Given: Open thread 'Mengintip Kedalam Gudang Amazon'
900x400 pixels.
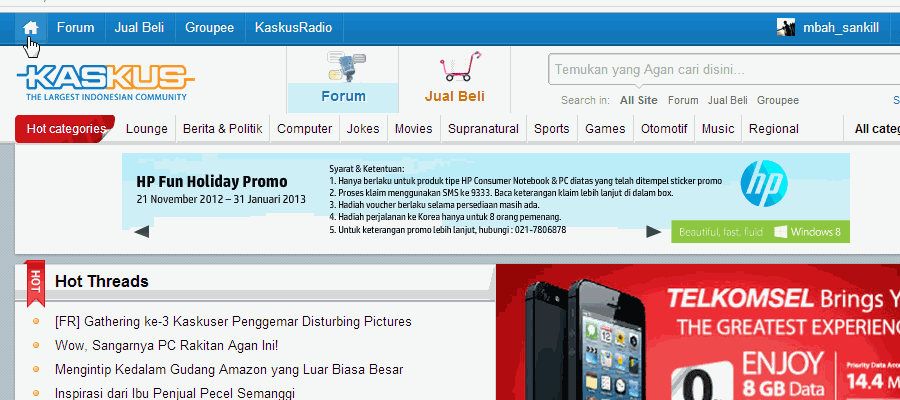Looking at the screenshot, I should 229,370.
